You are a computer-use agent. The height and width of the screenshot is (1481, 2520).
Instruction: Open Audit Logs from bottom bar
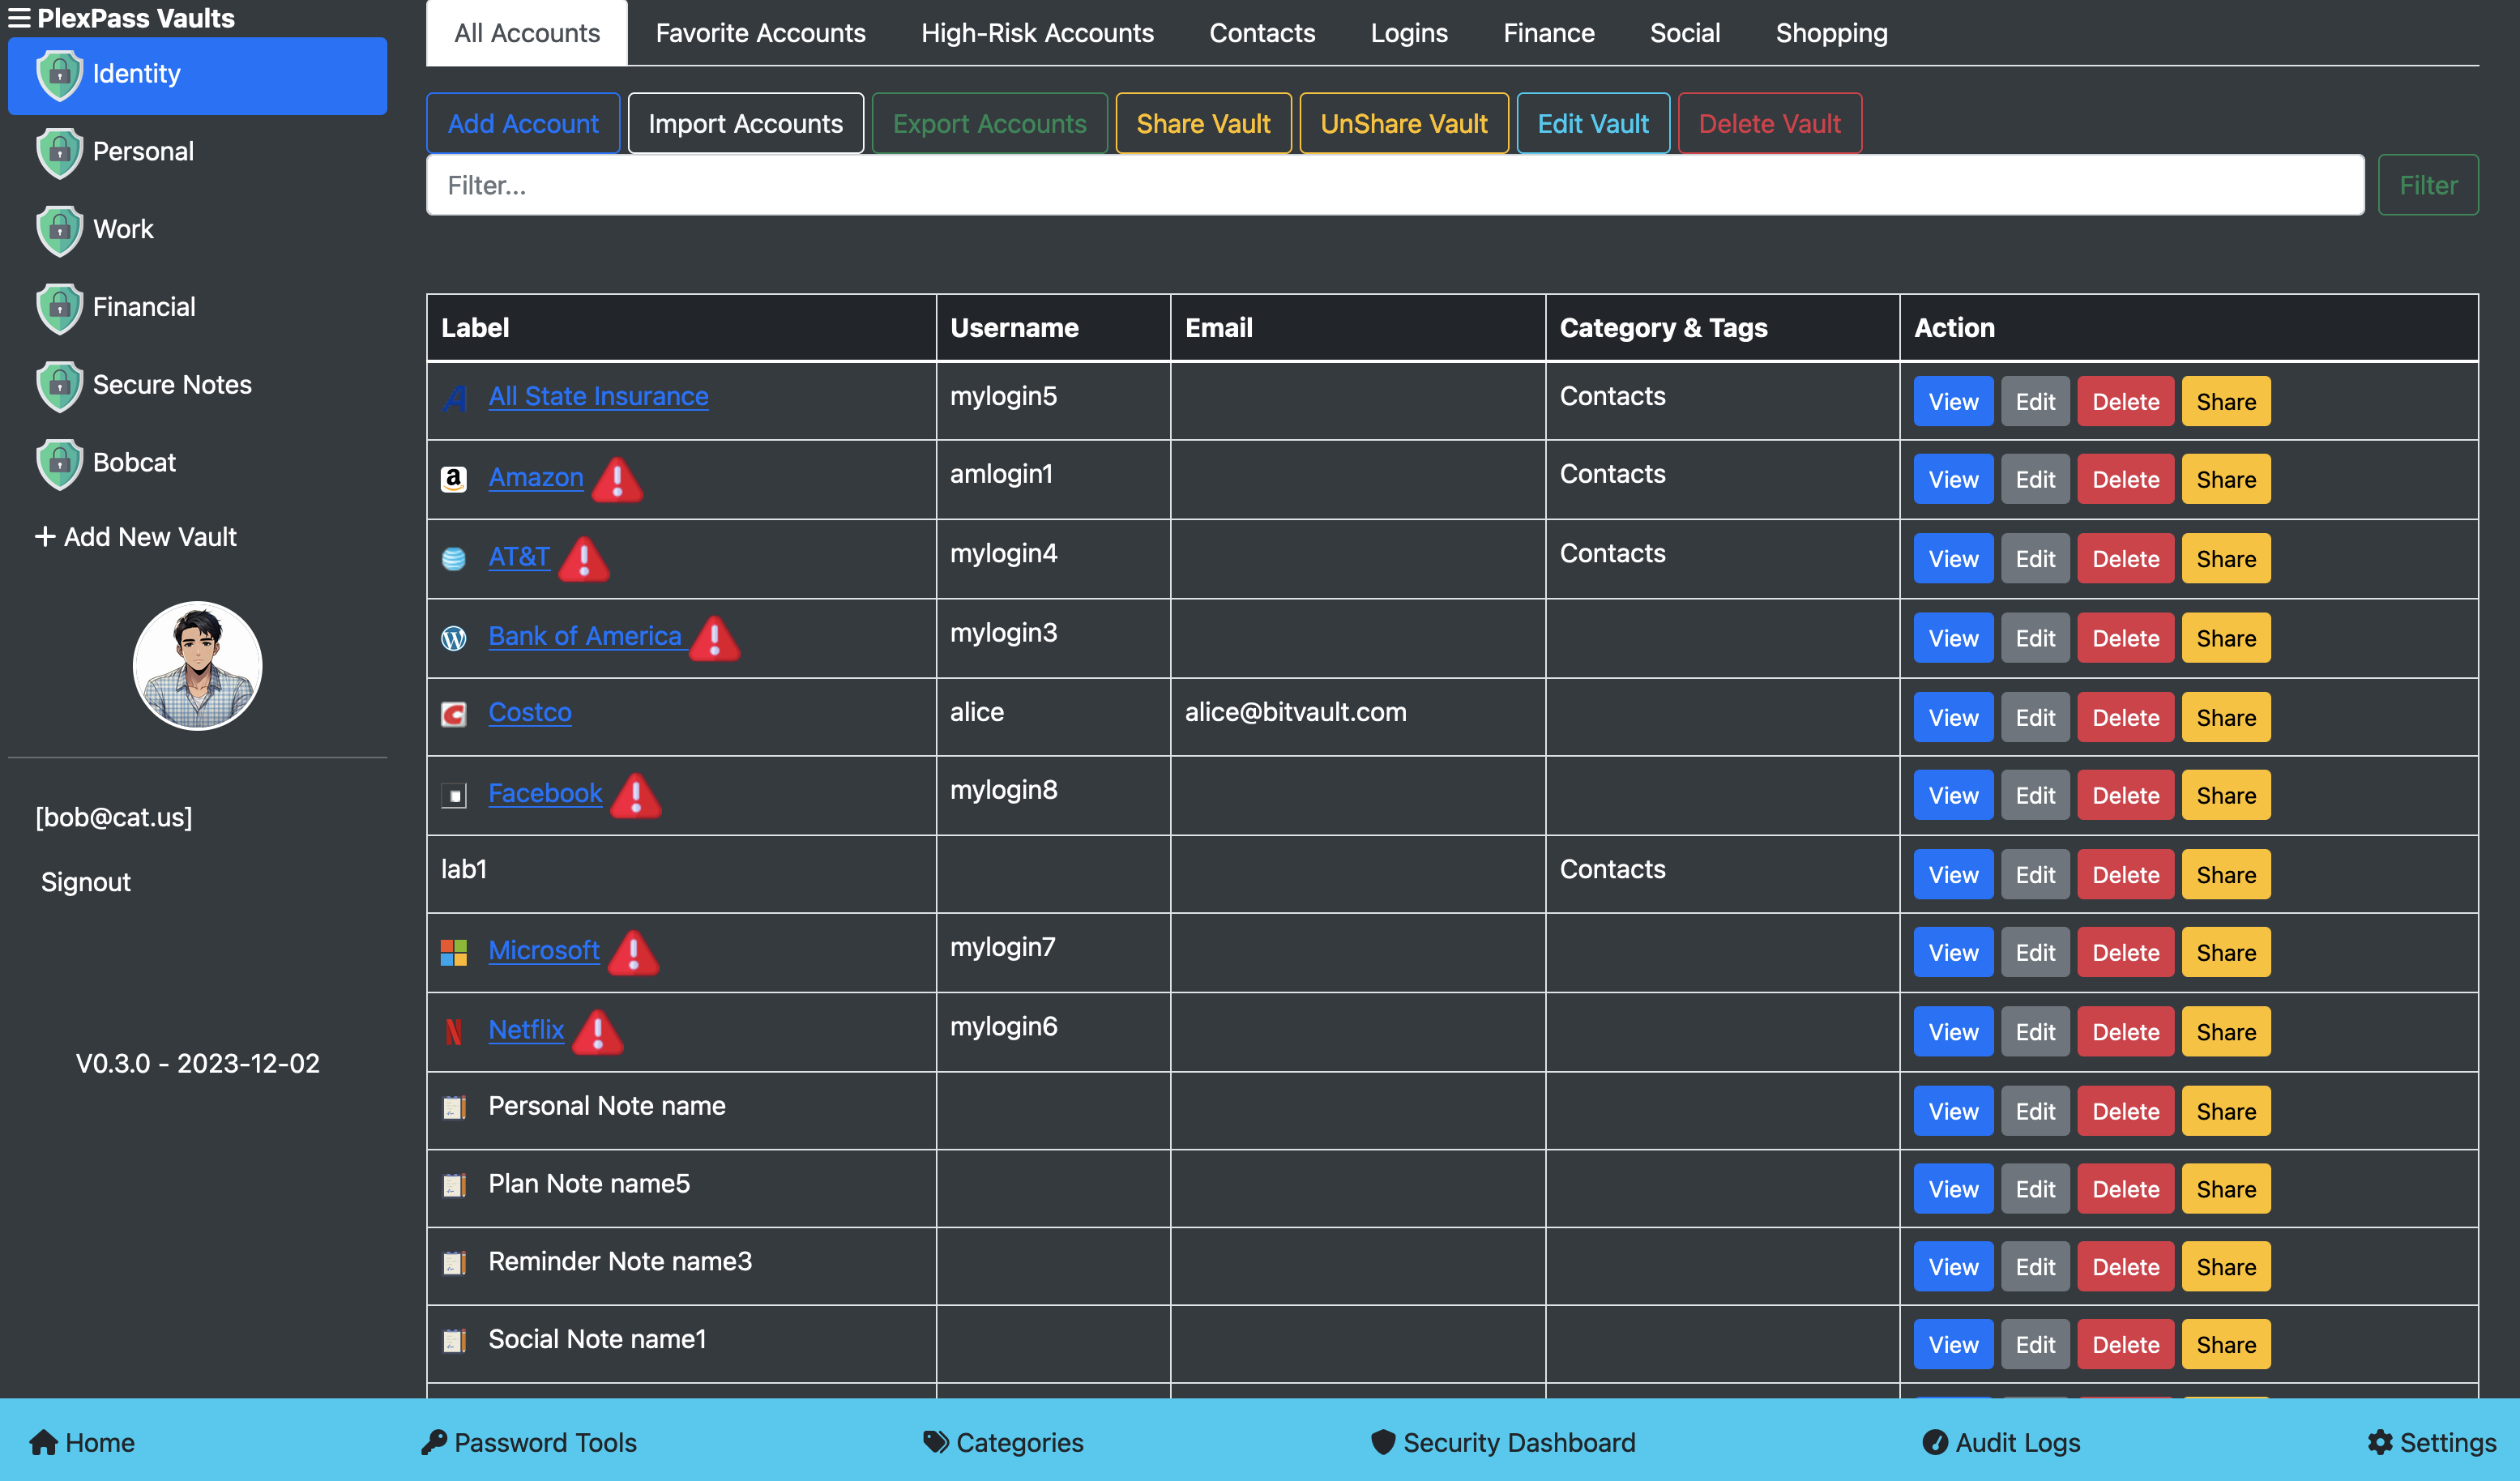point(2001,1442)
